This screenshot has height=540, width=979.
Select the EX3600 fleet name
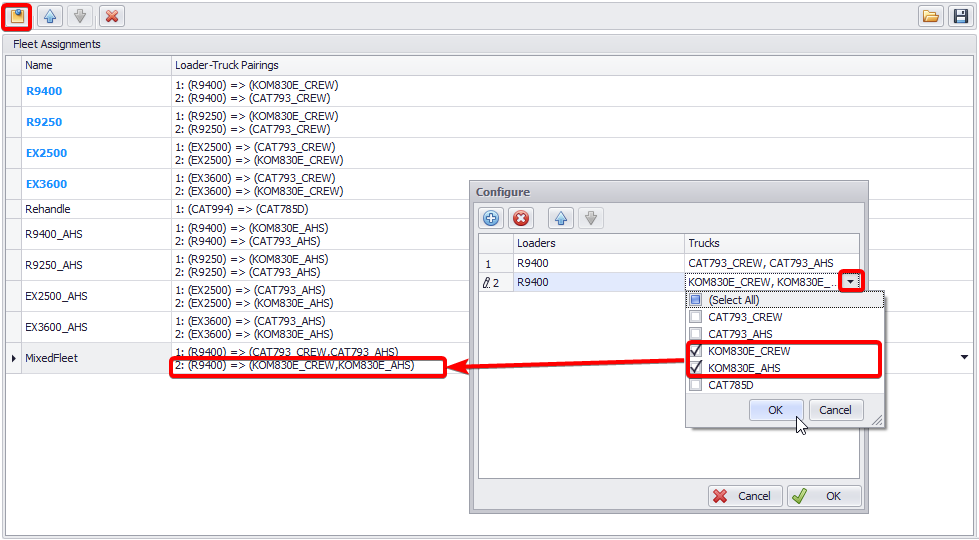tap(46, 184)
